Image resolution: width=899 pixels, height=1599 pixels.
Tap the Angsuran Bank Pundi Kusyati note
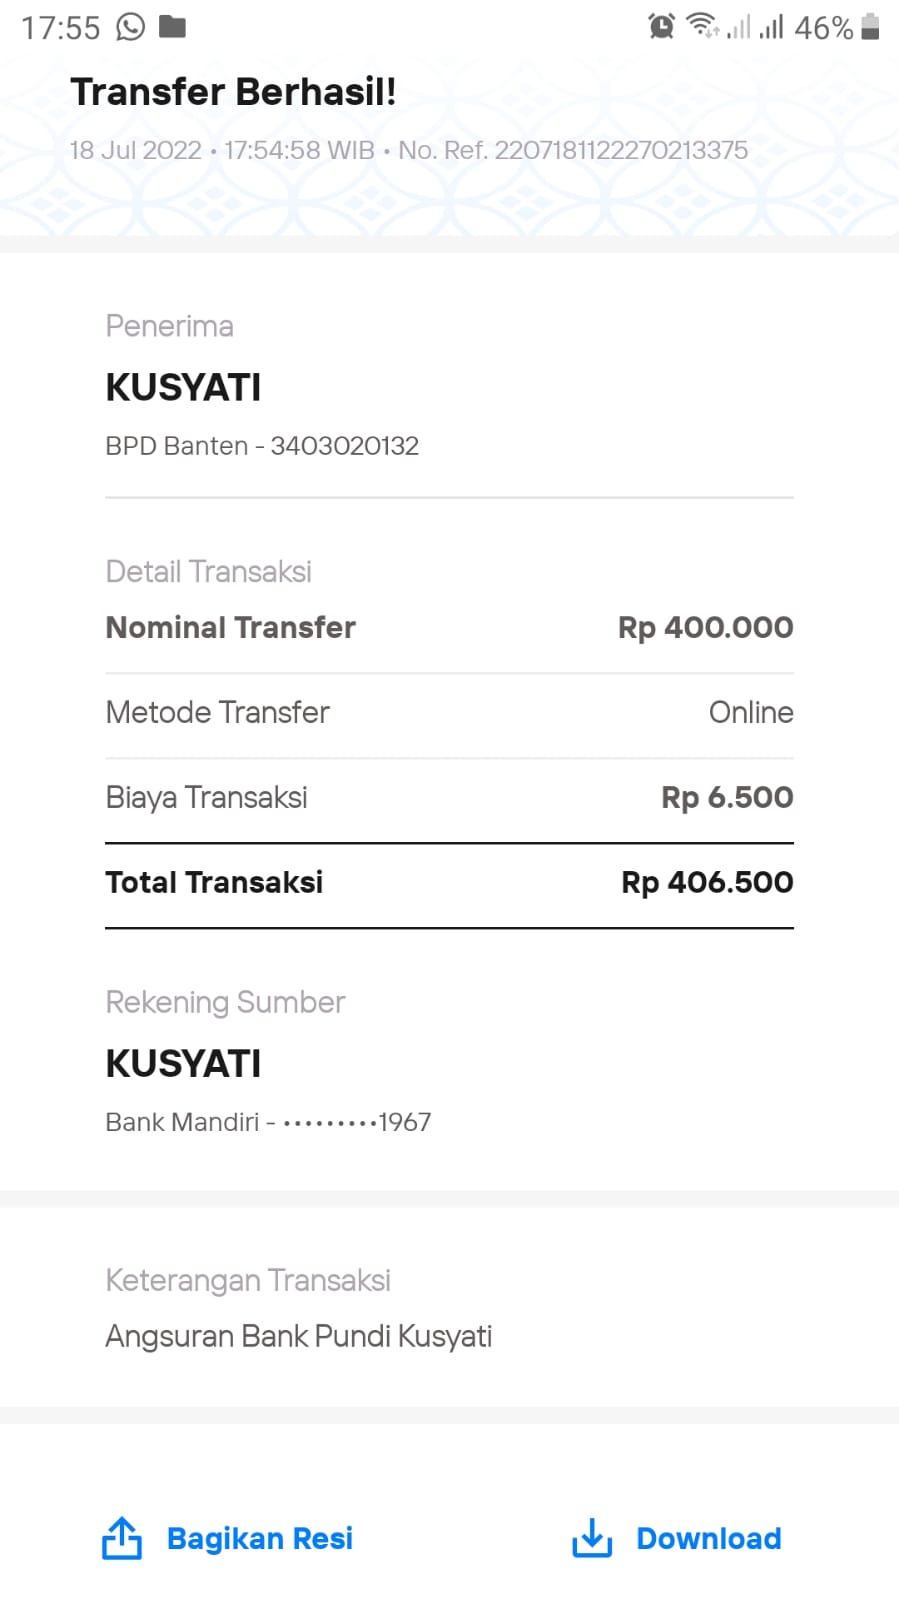coord(298,1336)
